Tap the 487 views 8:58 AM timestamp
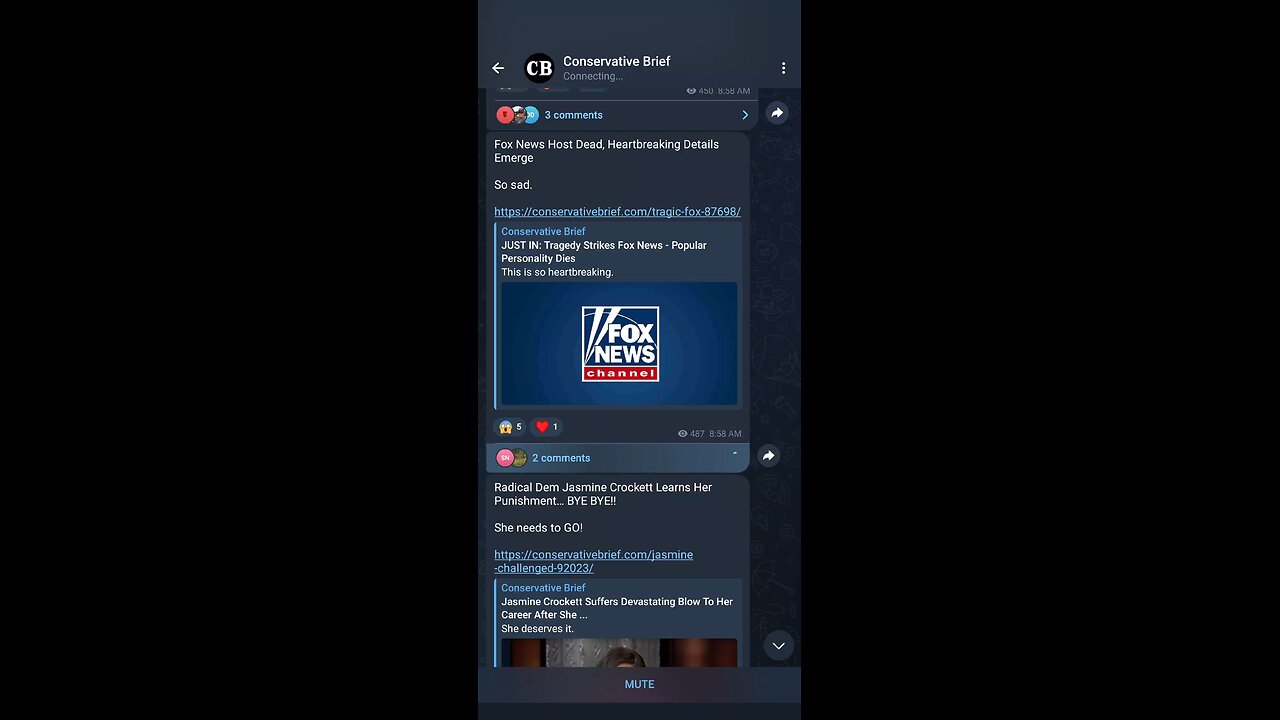Screen dimensions: 1280x720 [x=709, y=434]
